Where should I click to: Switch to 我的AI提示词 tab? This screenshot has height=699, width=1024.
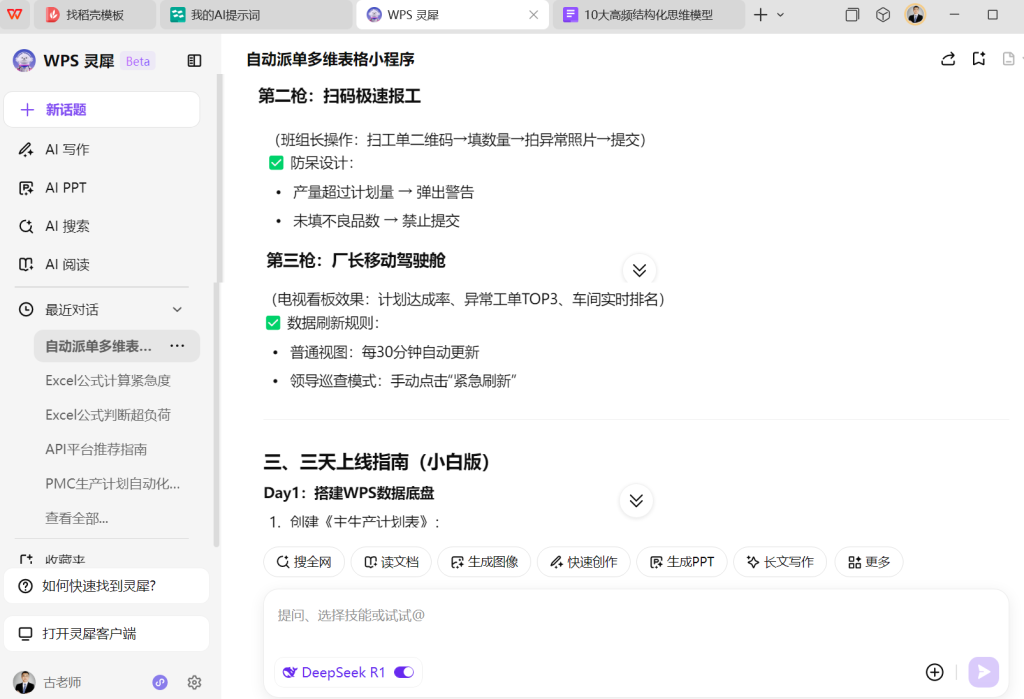(256, 14)
